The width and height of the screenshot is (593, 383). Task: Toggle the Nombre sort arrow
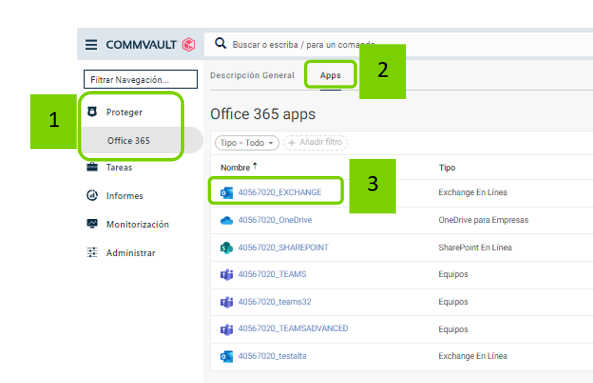click(255, 166)
